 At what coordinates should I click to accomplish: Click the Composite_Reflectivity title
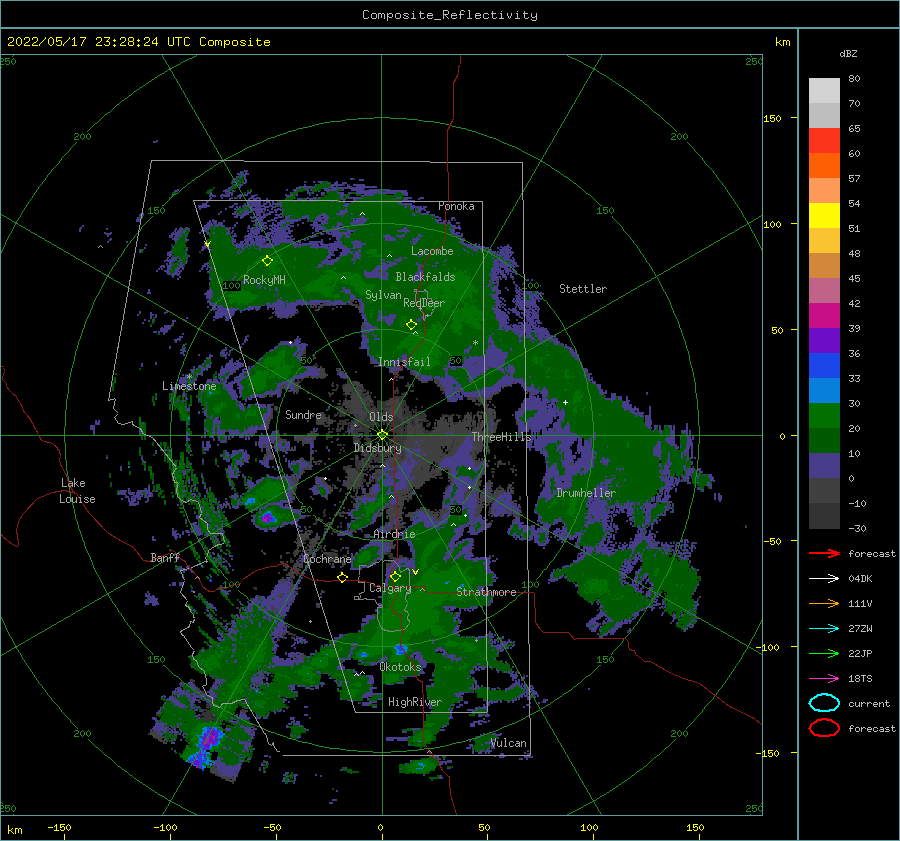[x=449, y=15]
